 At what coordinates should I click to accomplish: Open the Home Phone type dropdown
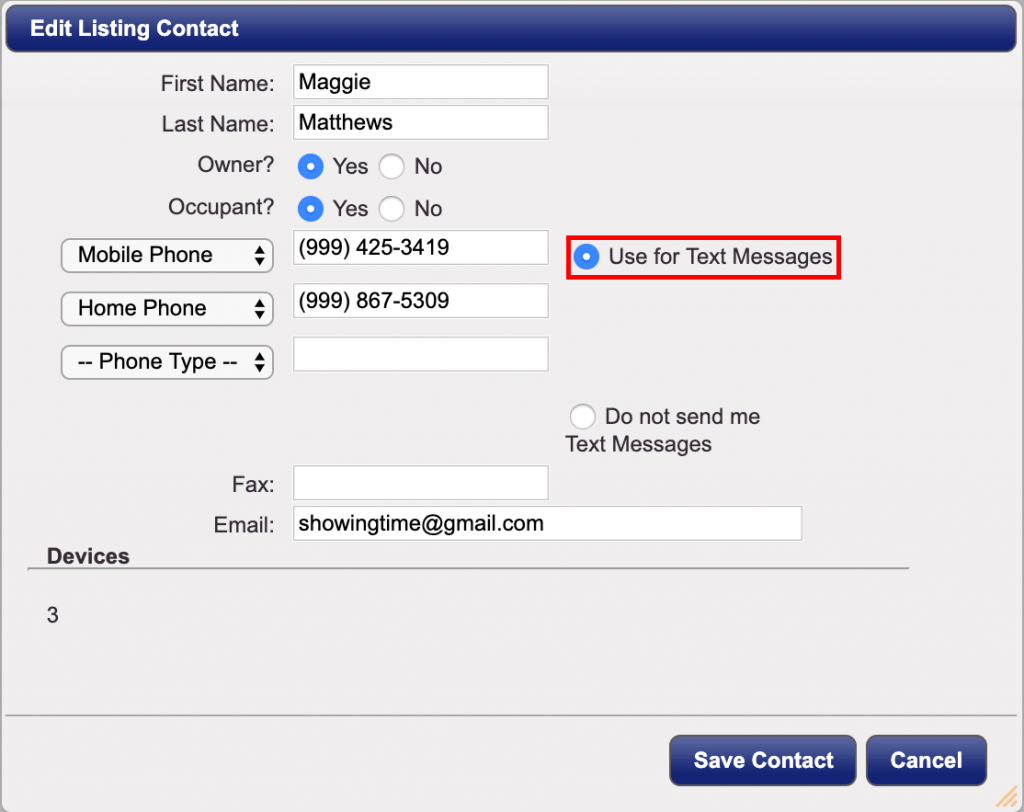(x=166, y=308)
